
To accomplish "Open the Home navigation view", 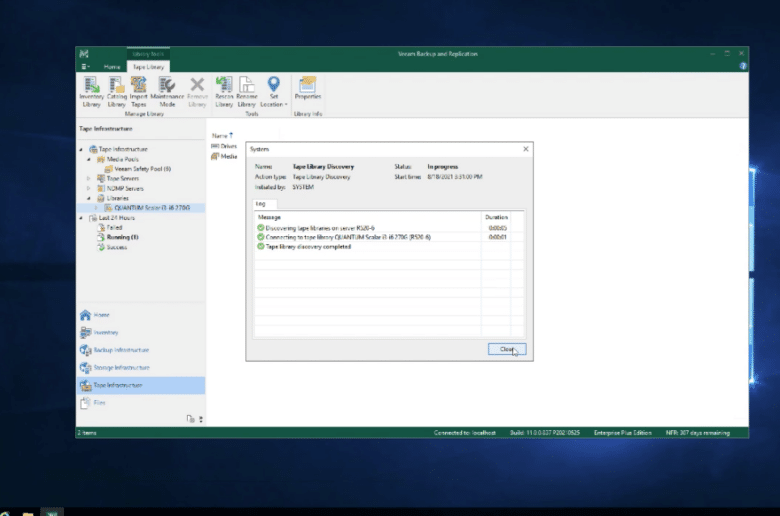I will click(x=141, y=315).
